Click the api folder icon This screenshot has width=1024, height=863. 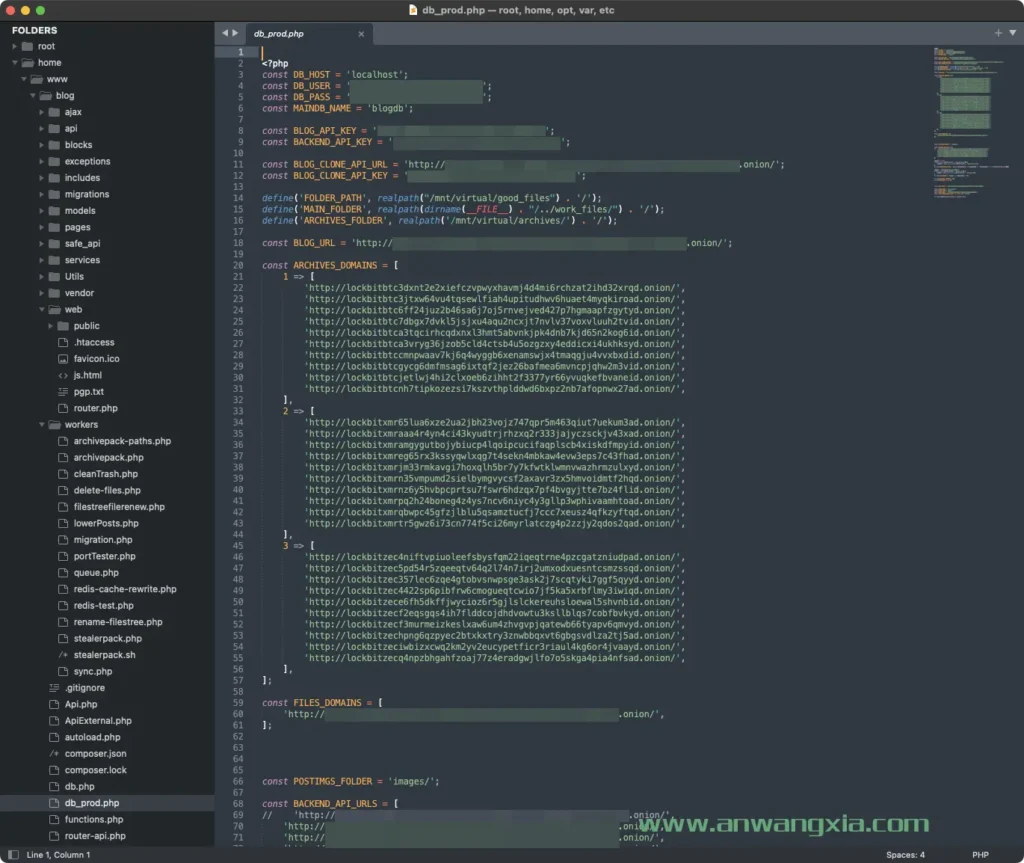[54, 129]
